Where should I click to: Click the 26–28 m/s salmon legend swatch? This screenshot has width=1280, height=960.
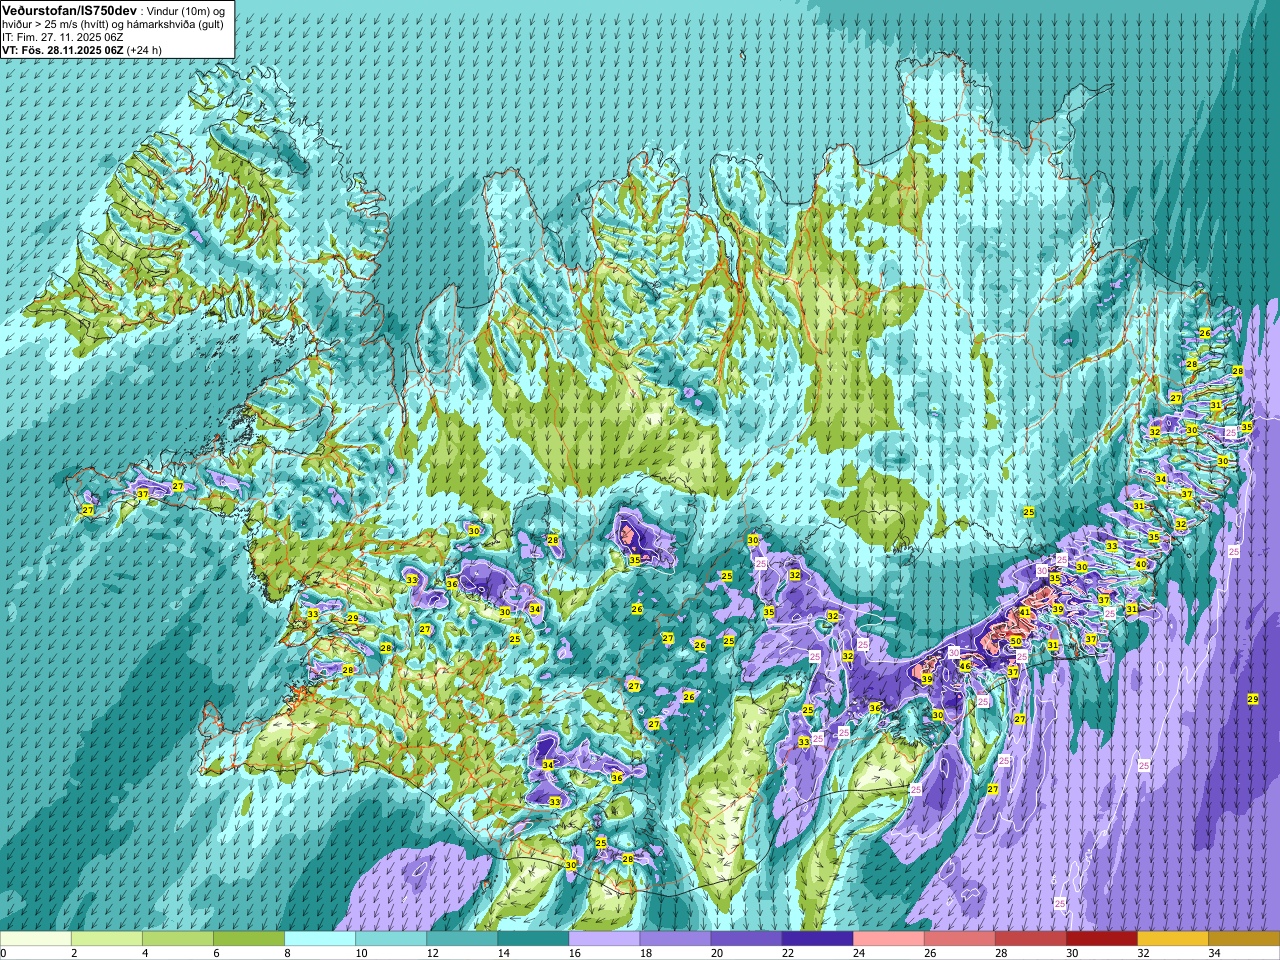tap(959, 939)
